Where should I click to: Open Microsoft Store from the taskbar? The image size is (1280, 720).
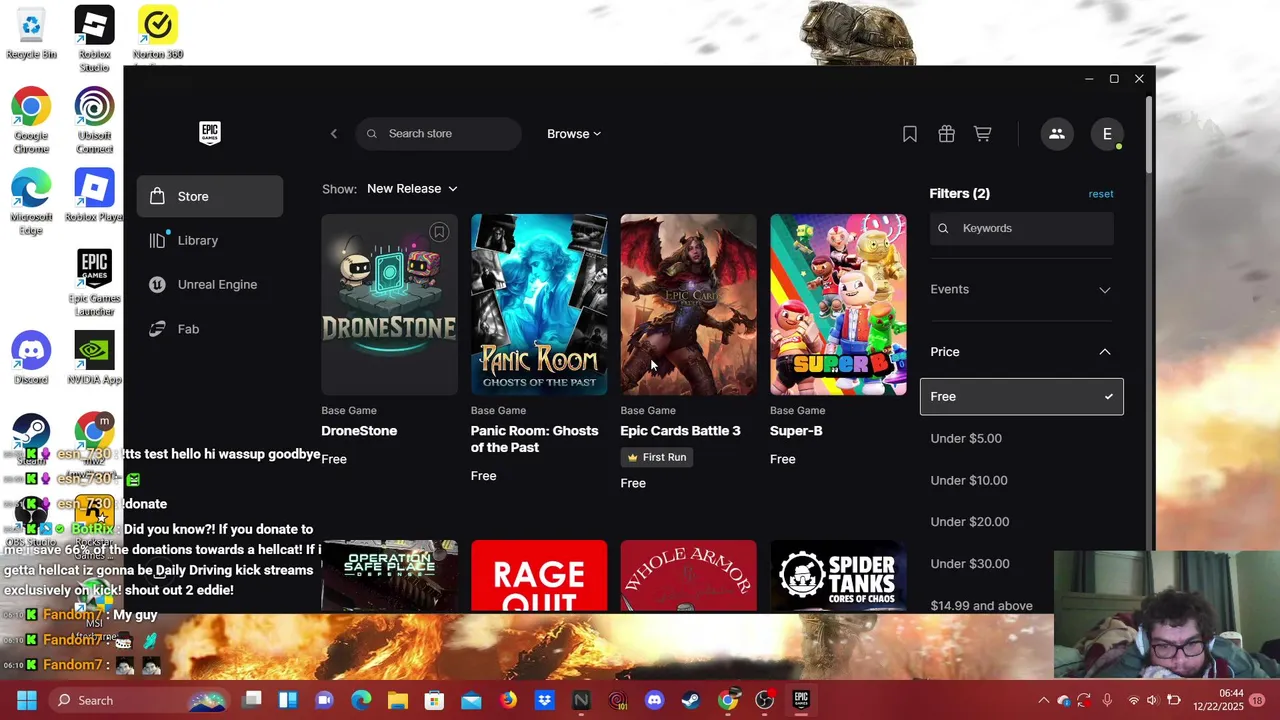point(434,700)
